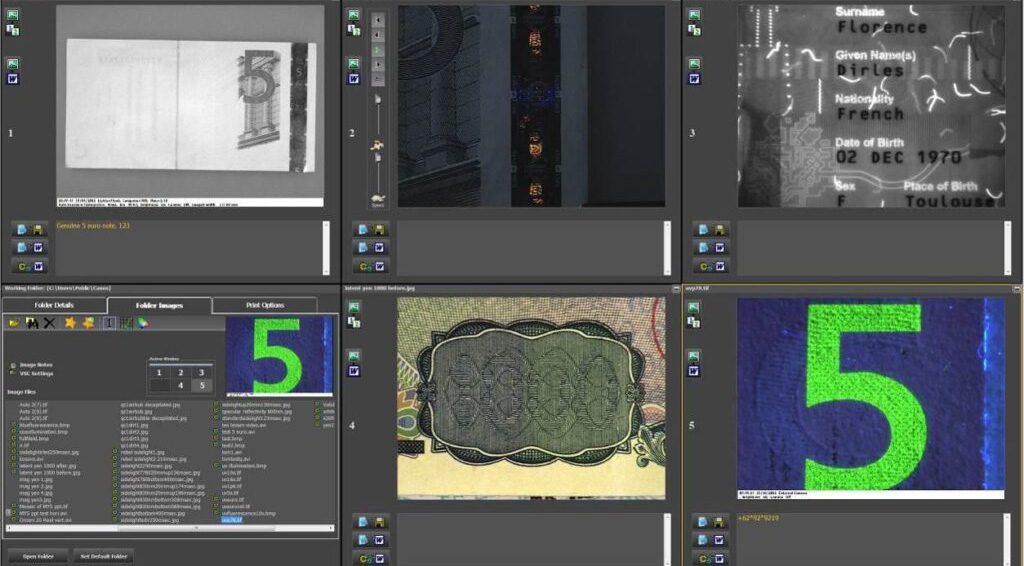Screen dimensions: 1024x566
Task: Click the Set Default Folder button
Action: click(x=104, y=556)
